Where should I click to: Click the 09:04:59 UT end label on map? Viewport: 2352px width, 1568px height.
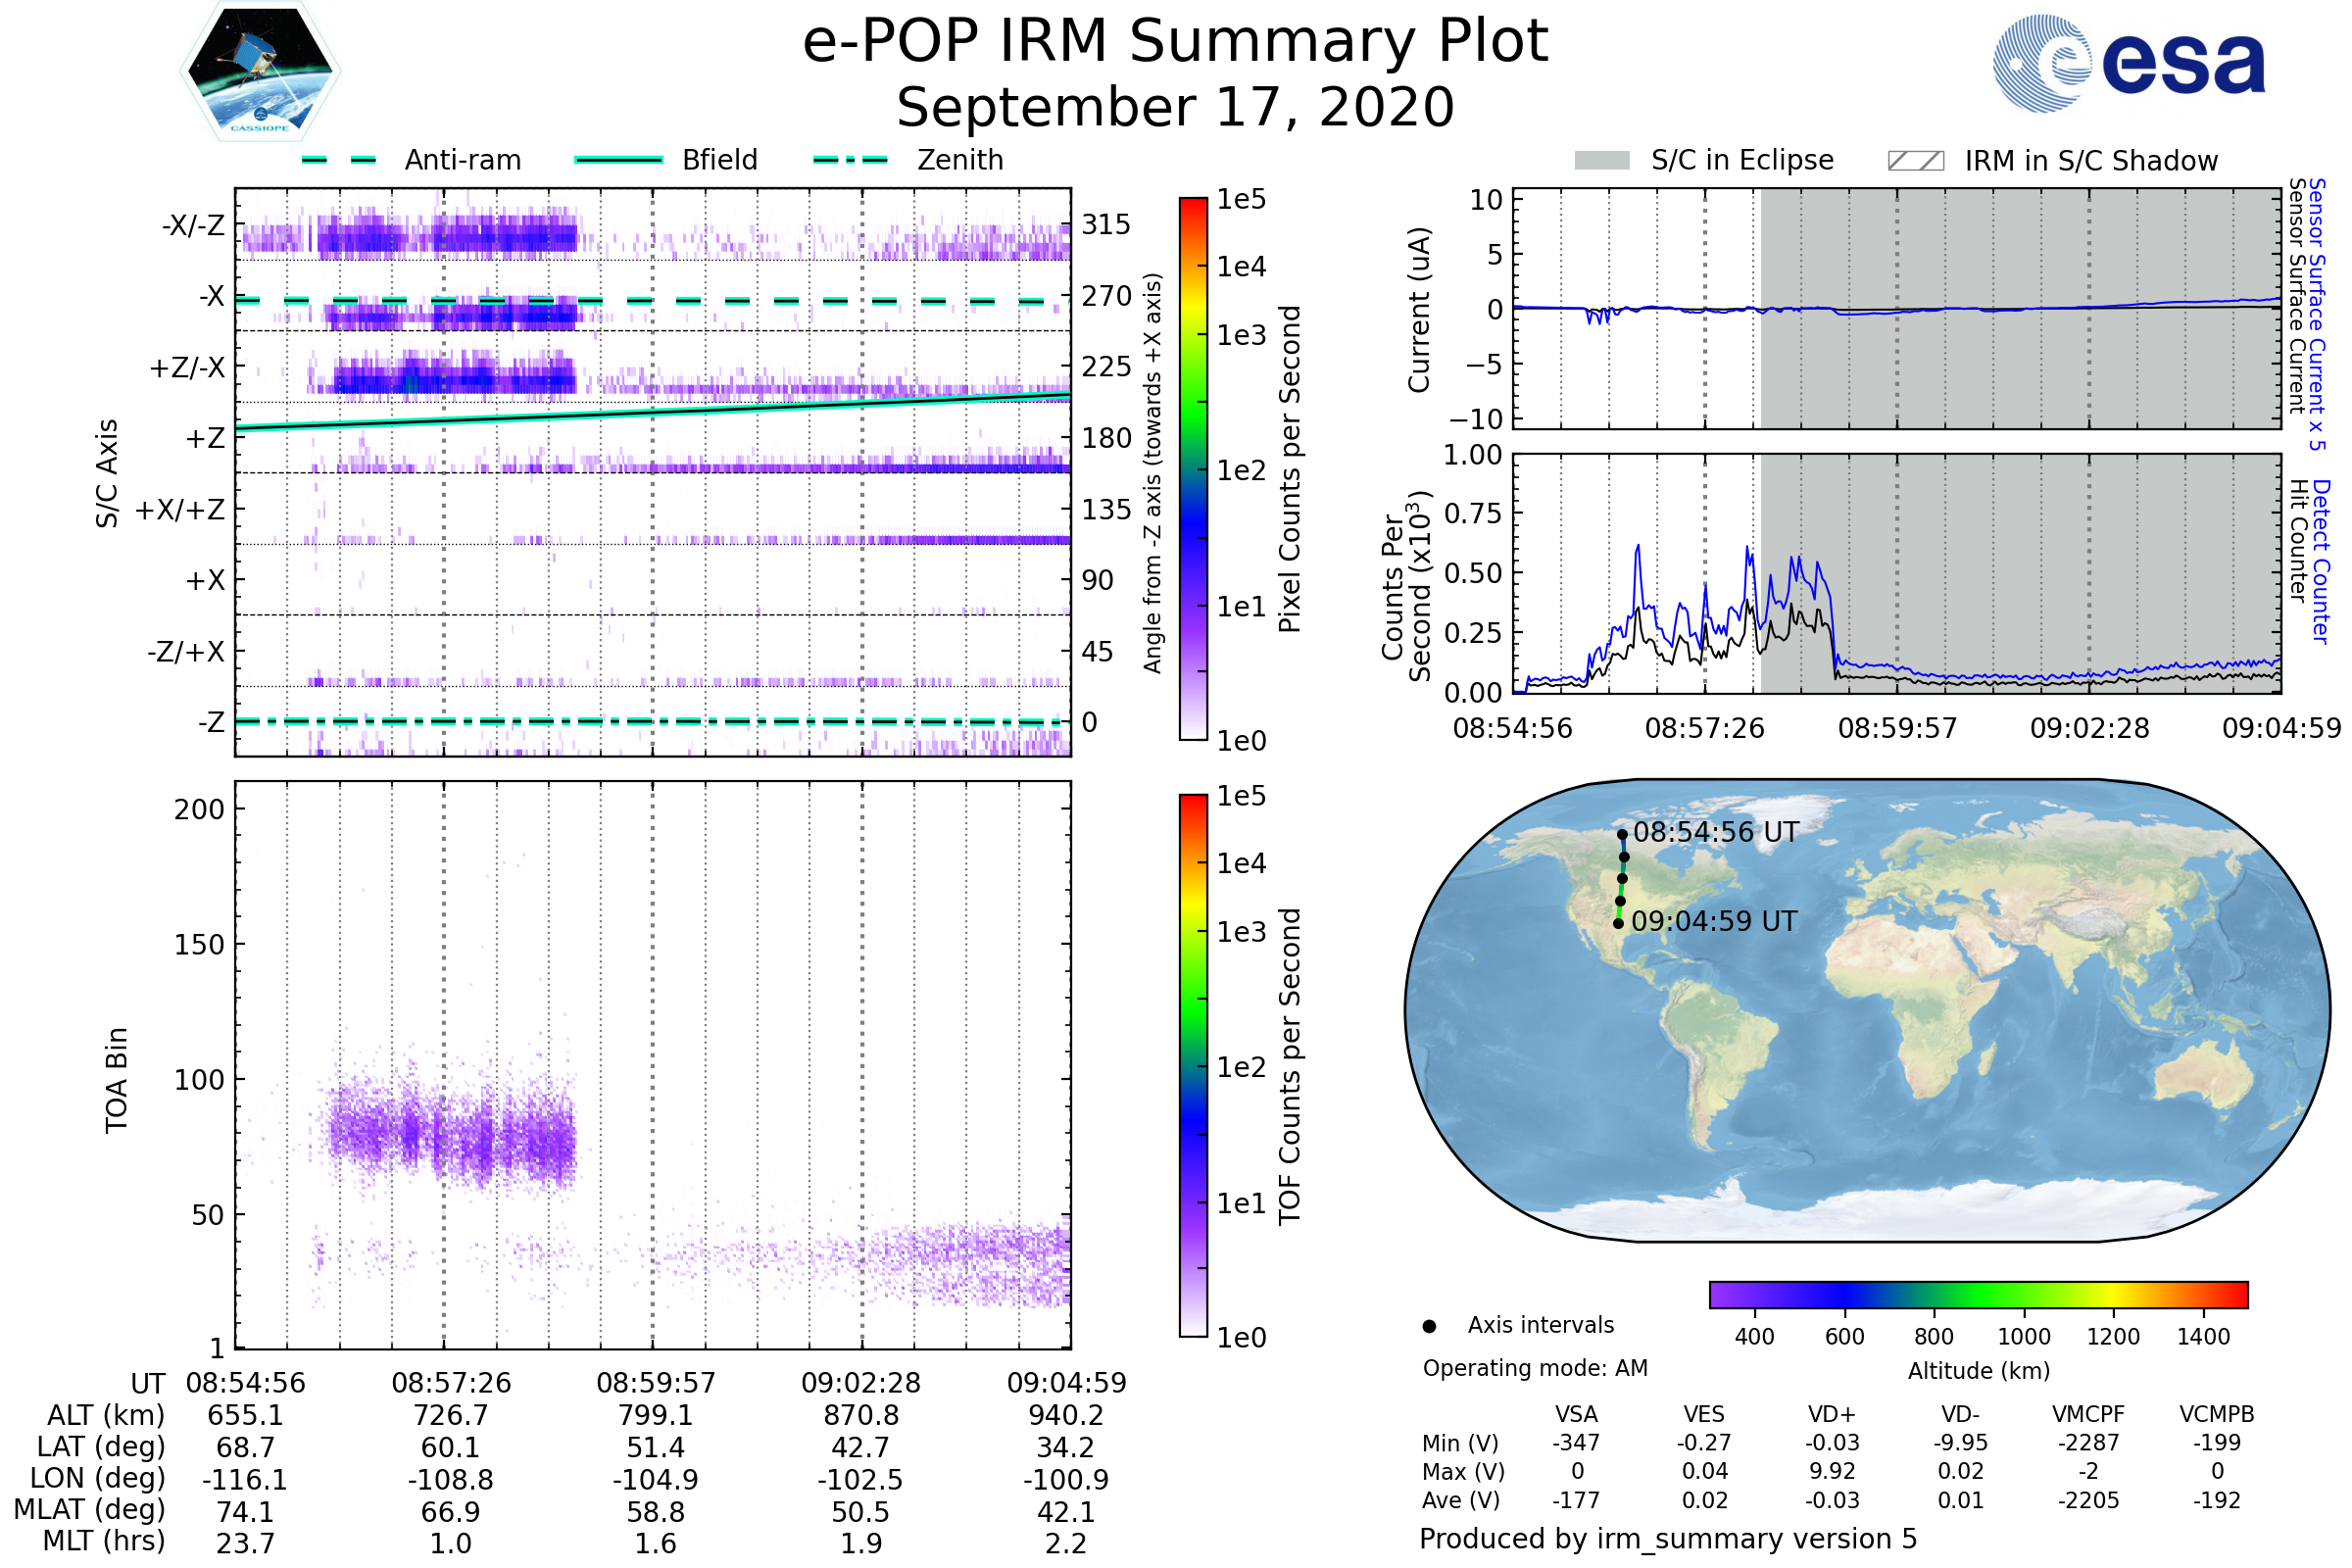[x=1714, y=921]
